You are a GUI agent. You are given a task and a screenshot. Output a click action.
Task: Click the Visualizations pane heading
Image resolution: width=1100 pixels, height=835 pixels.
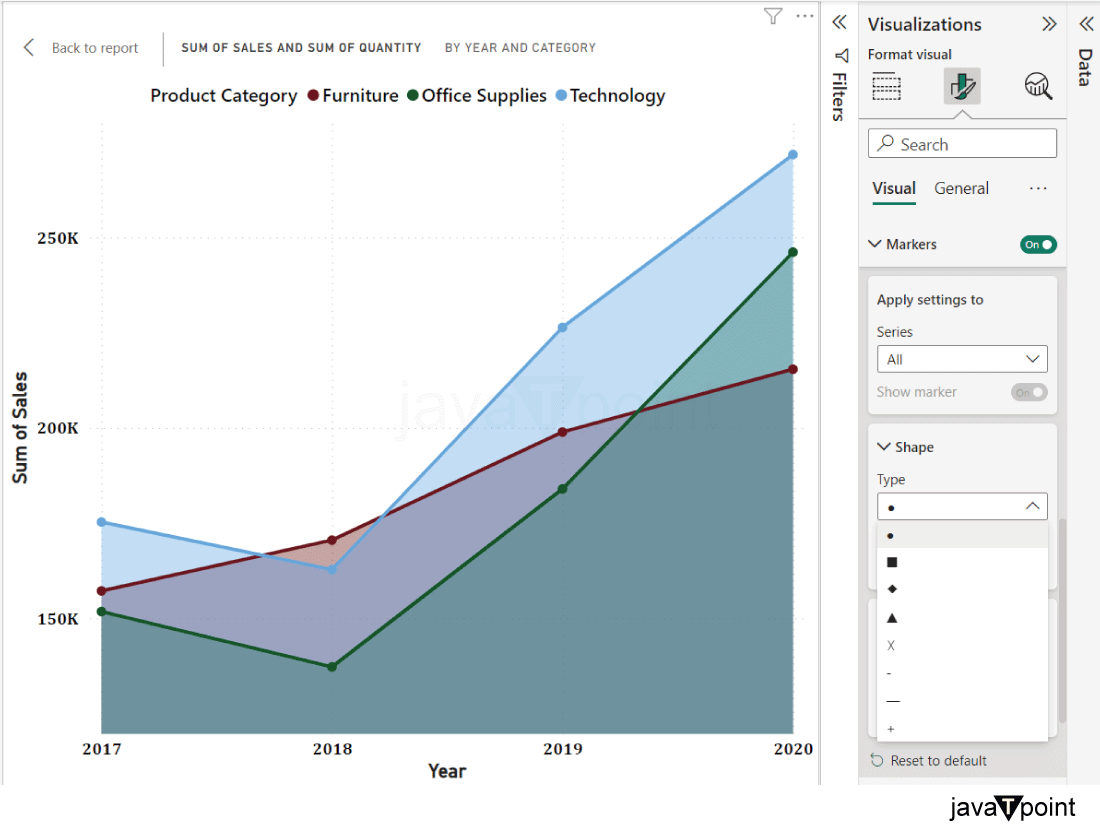[x=924, y=25]
